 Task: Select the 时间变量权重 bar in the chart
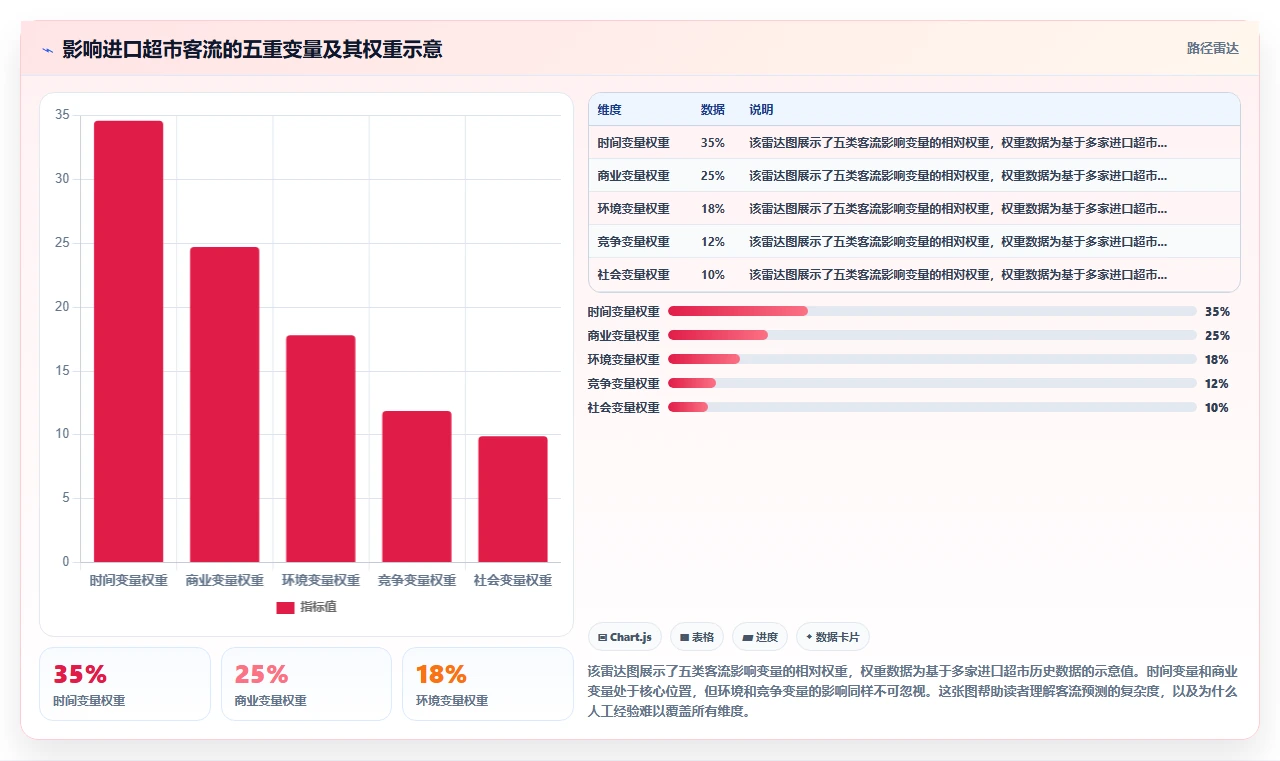(128, 341)
